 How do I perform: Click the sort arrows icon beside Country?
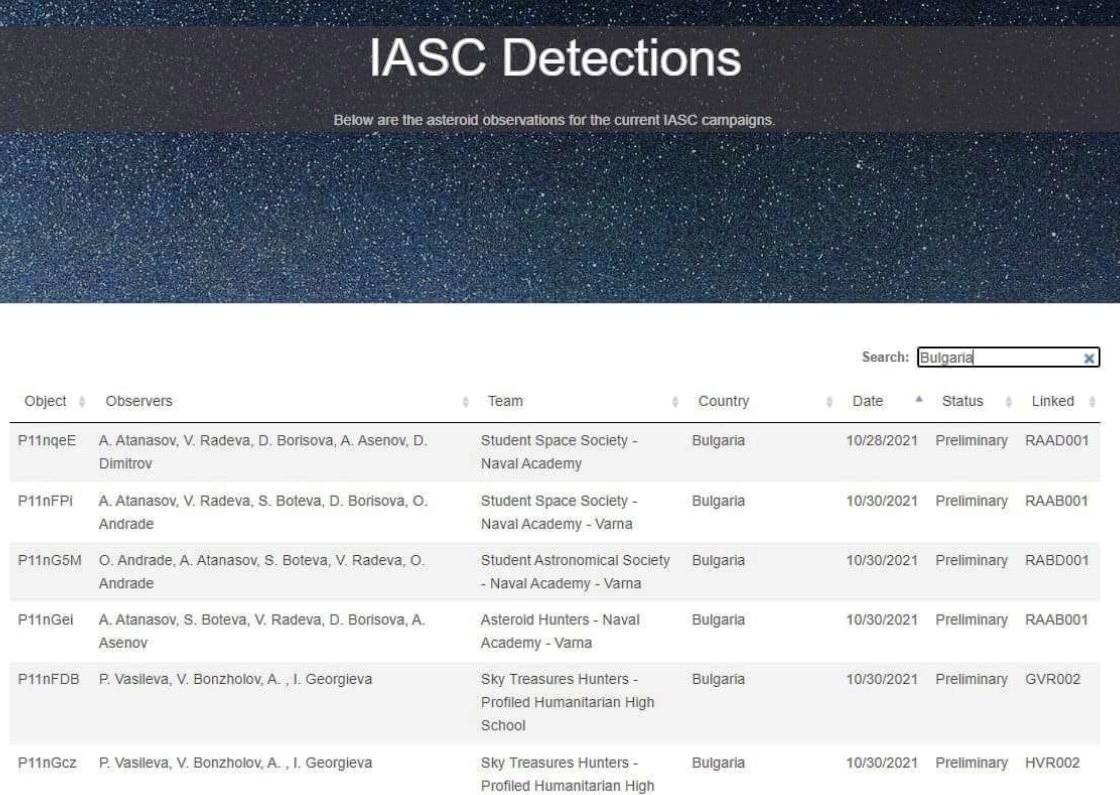829,402
